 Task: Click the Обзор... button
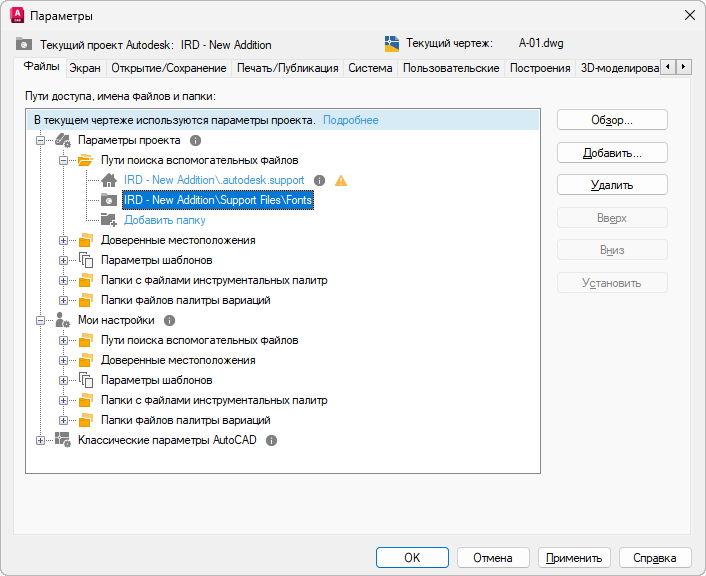tap(612, 120)
